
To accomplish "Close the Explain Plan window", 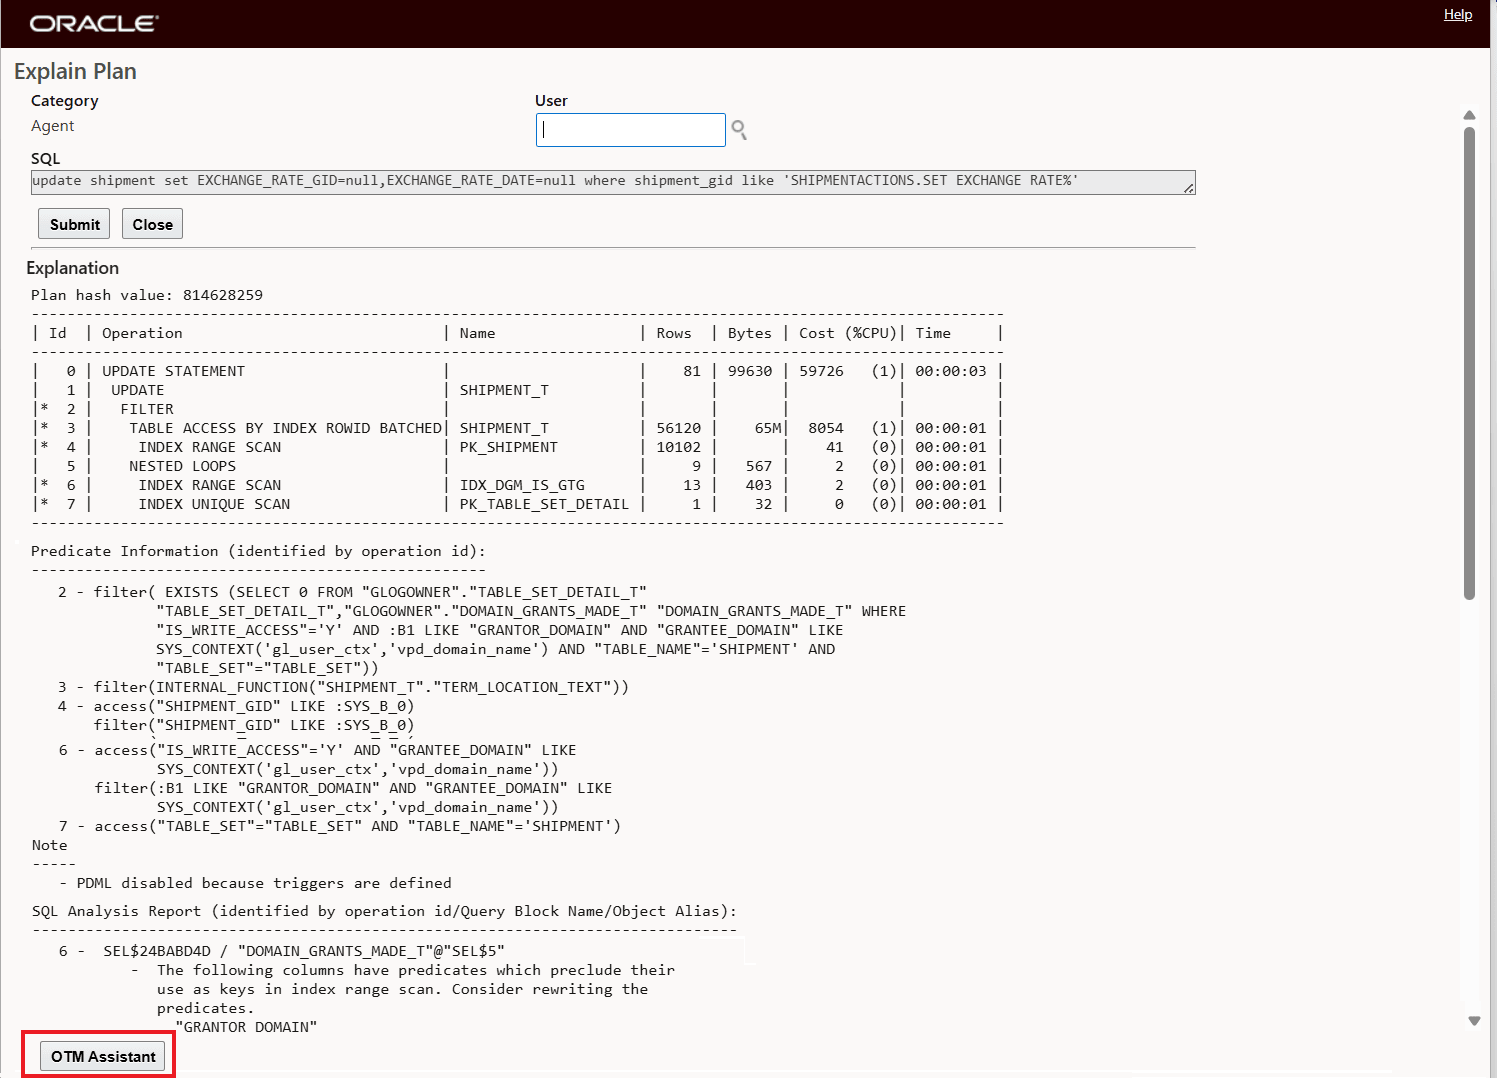I will point(152,224).
